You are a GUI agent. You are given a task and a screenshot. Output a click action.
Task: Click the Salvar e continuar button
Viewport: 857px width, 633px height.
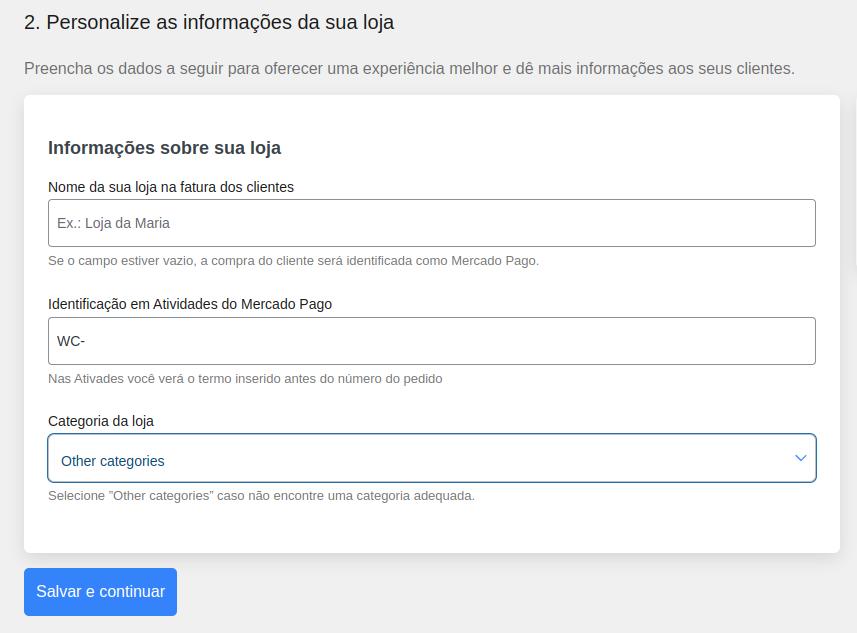click(x=101, y=591)
